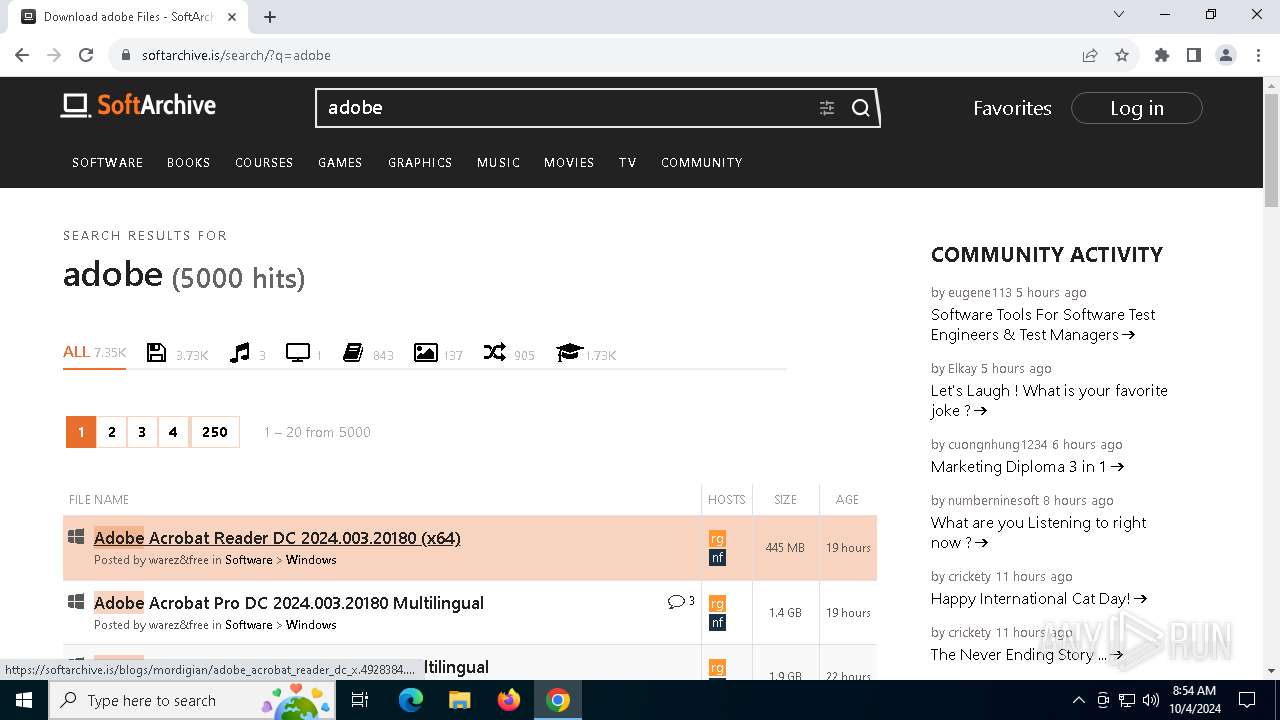
Task: Click the SoftArchive logo
Action: [138, 105]
